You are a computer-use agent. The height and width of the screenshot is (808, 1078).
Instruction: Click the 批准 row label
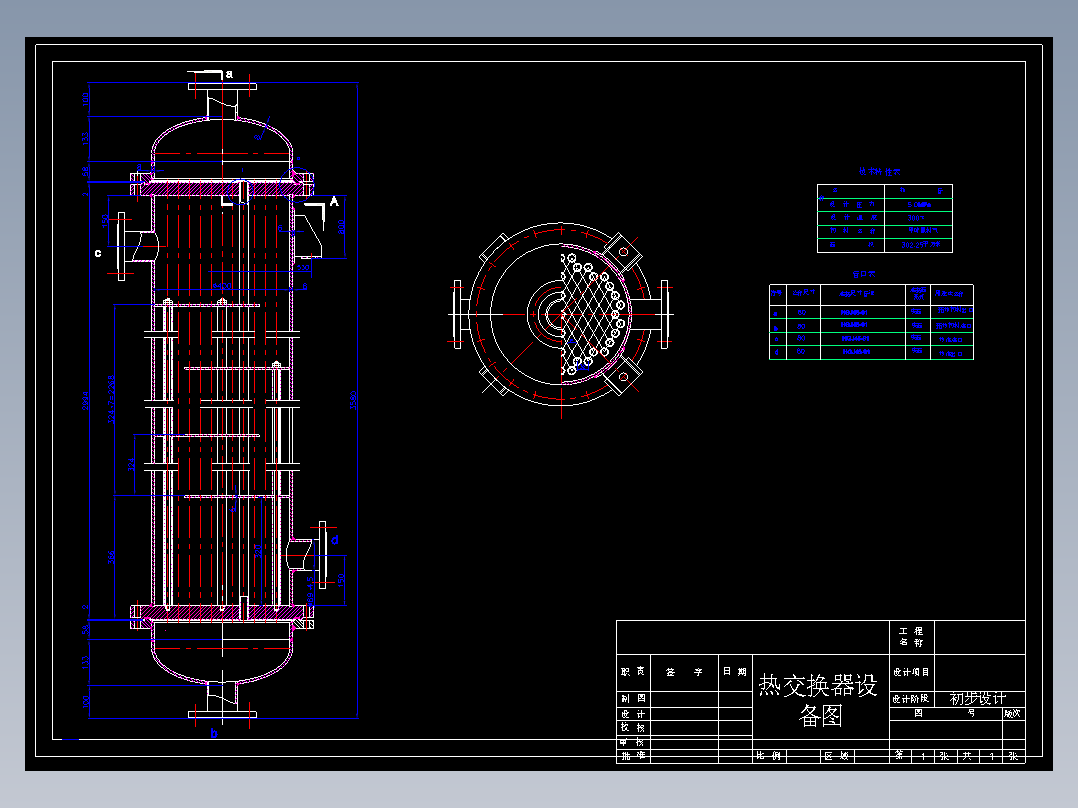click(632, 756)
